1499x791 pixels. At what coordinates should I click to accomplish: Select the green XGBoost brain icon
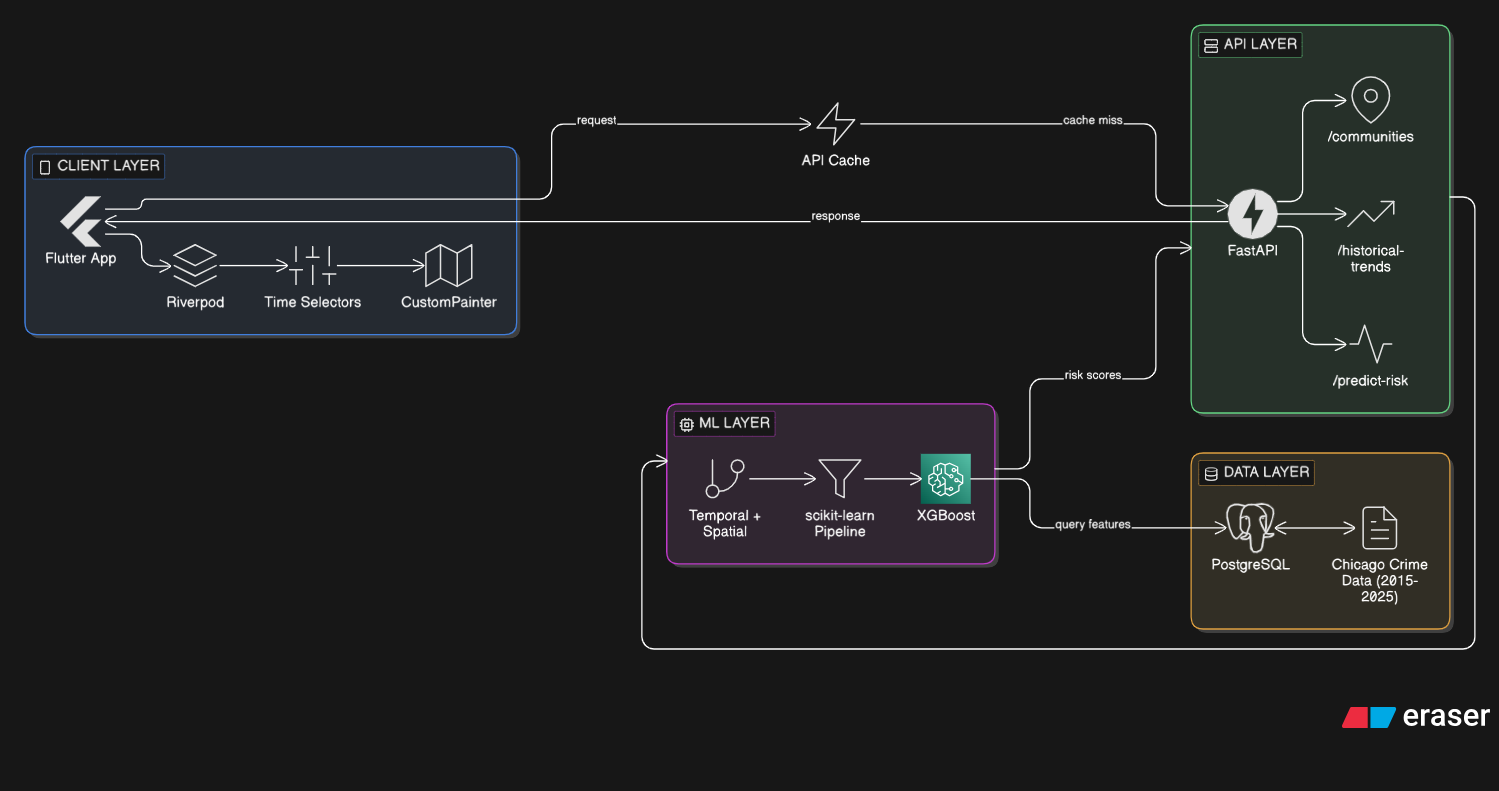(945, 479)
